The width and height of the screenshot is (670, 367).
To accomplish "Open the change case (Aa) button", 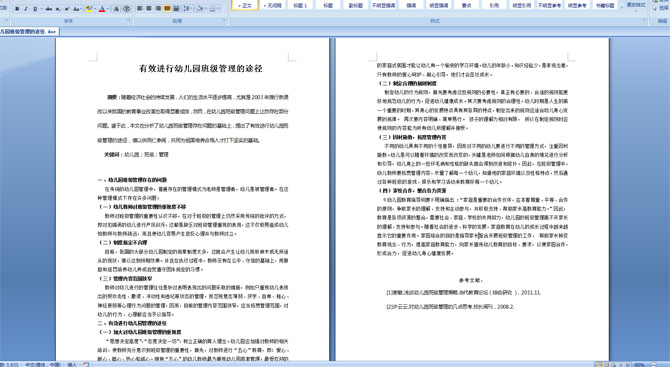I will (77, 9).
